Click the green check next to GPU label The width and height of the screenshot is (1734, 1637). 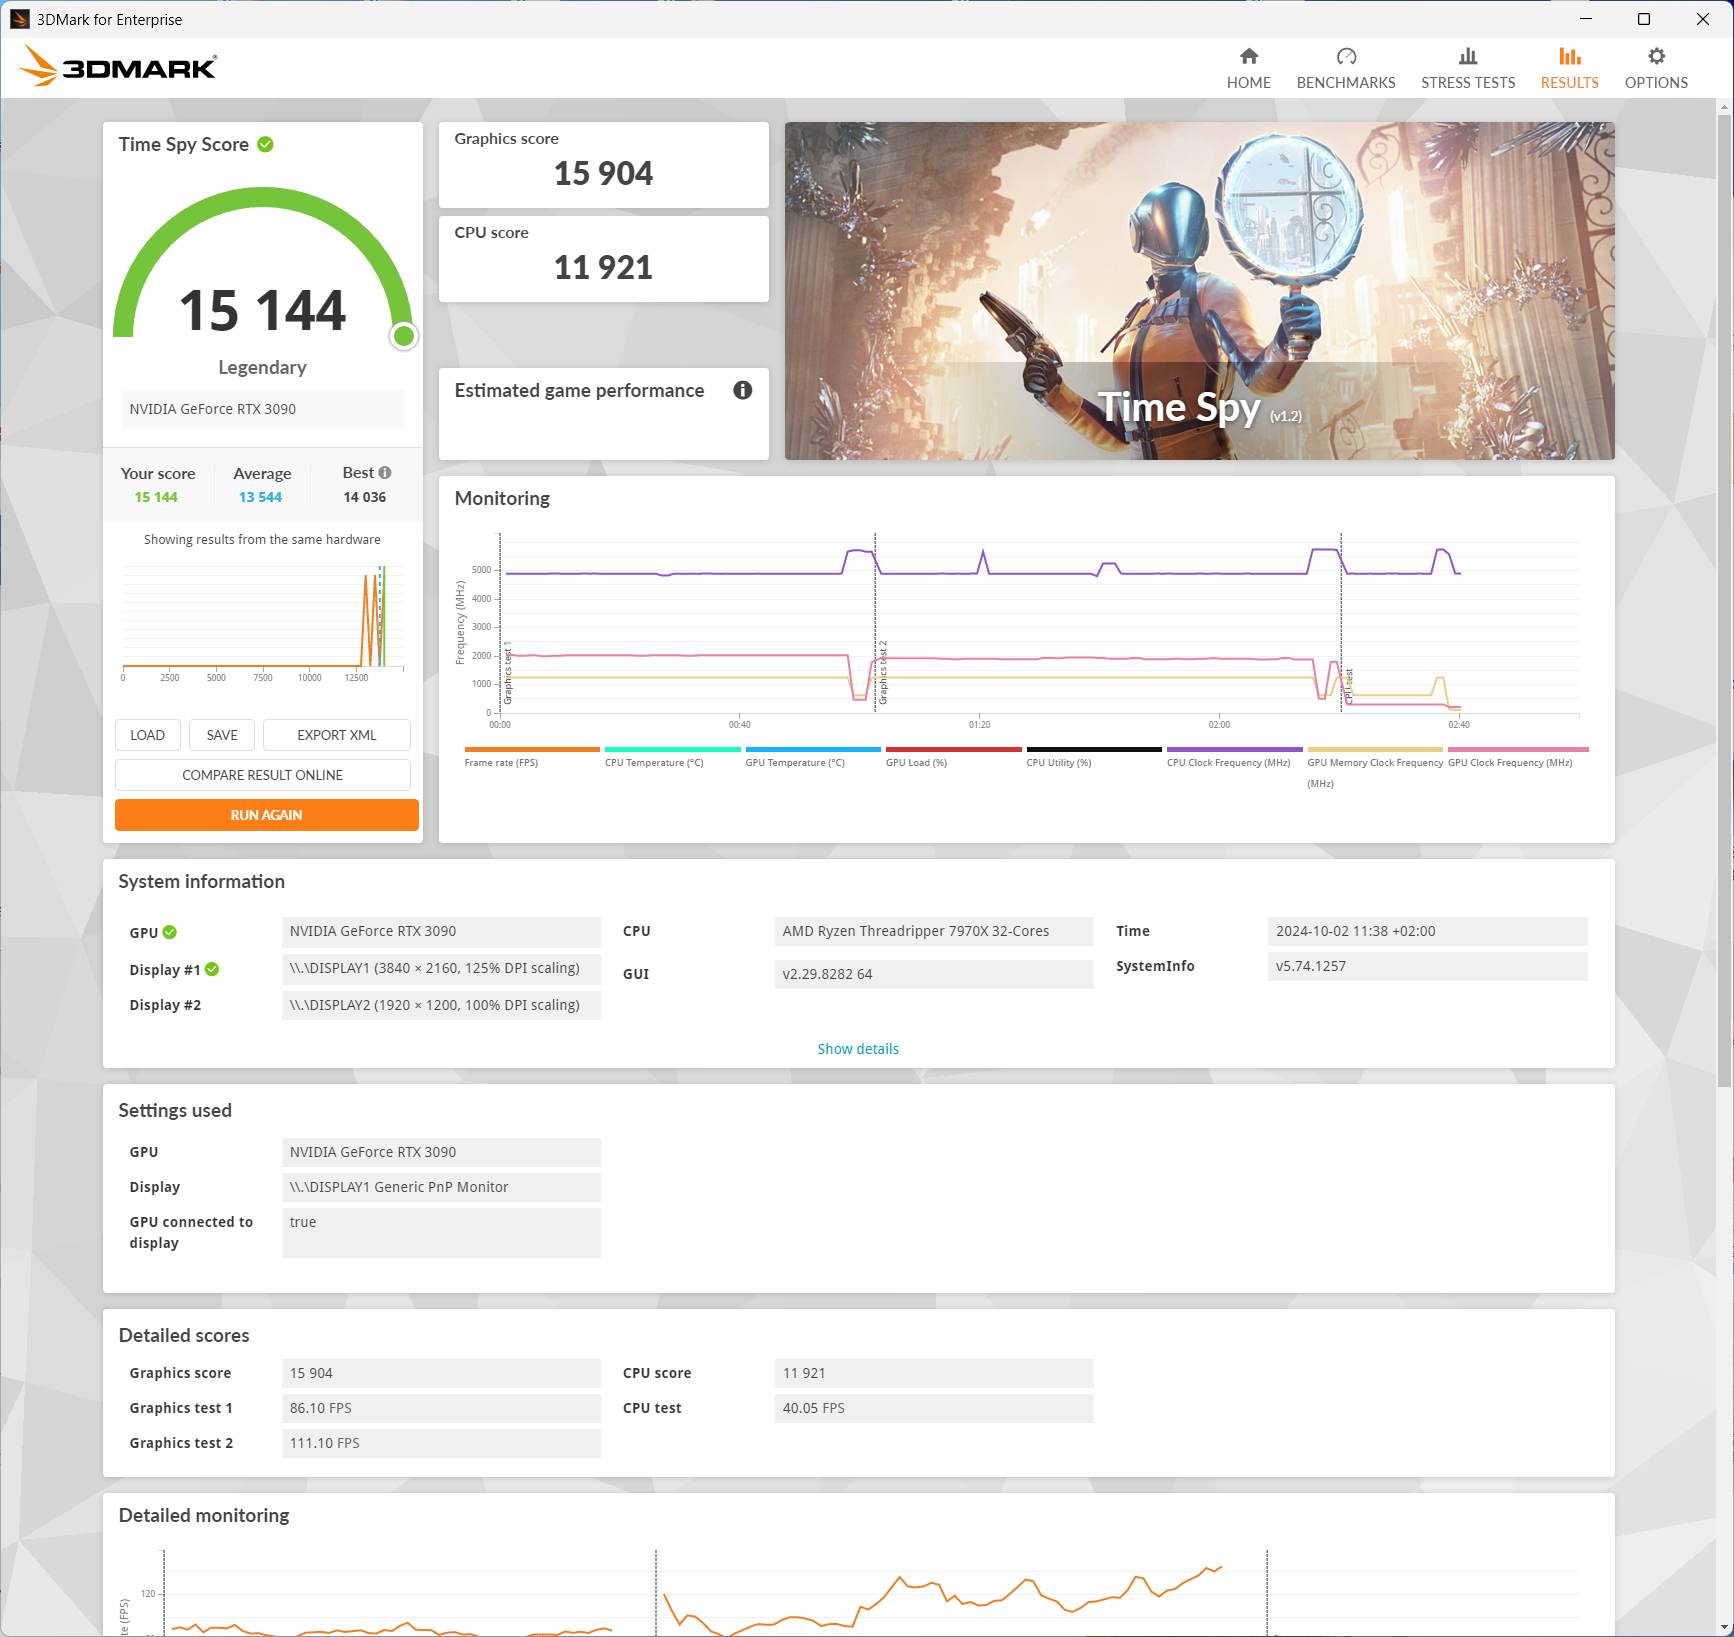pos(170,932)
